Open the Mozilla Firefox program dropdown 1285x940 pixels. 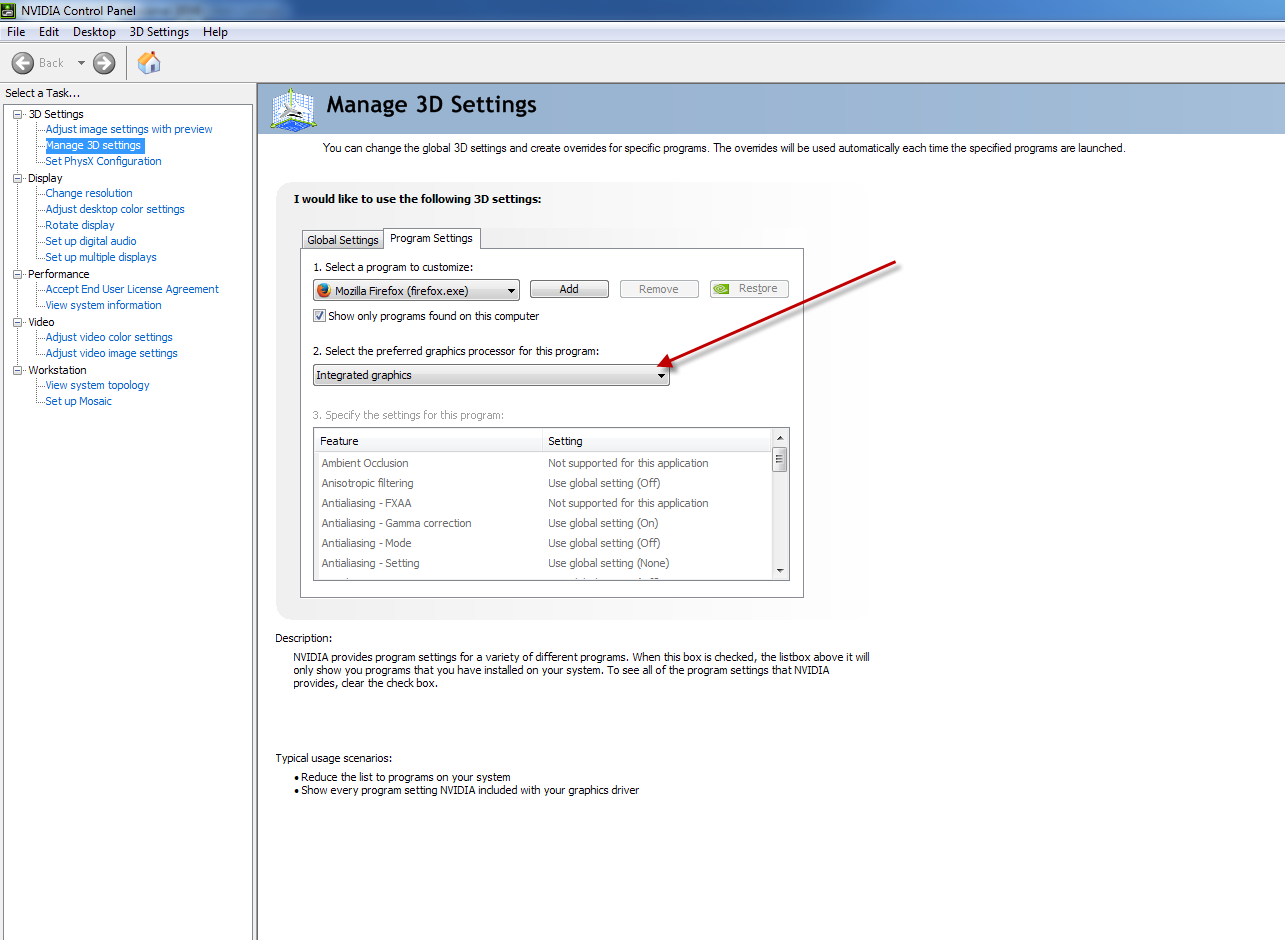[416, 290]
